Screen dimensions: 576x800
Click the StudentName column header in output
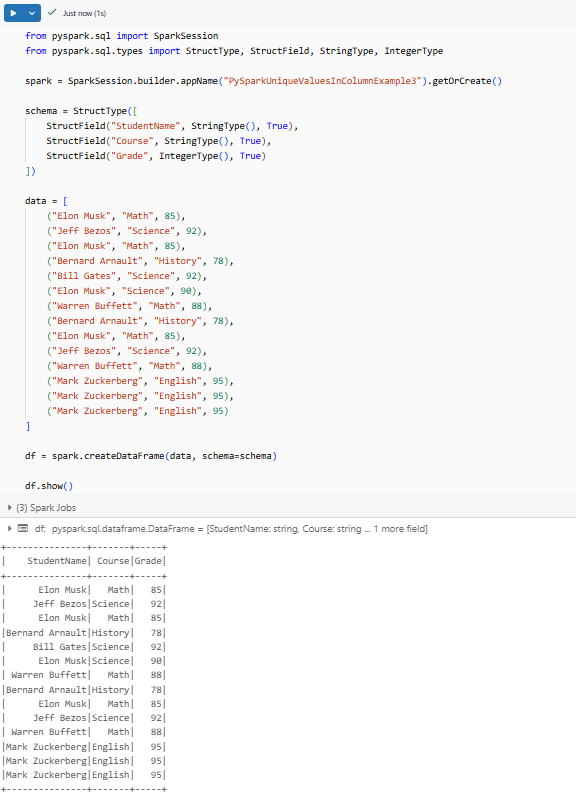pos(57,561)
